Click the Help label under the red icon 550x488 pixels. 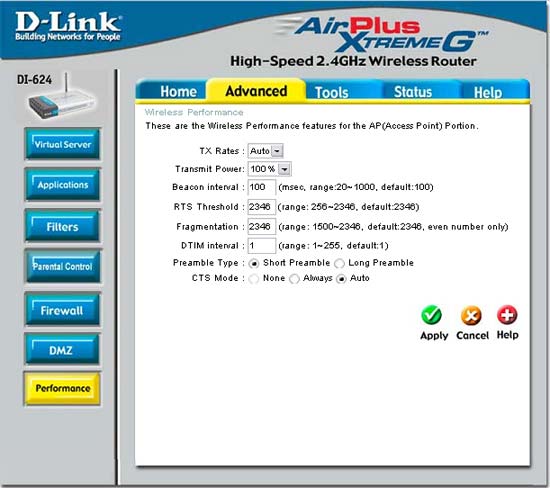508,335
